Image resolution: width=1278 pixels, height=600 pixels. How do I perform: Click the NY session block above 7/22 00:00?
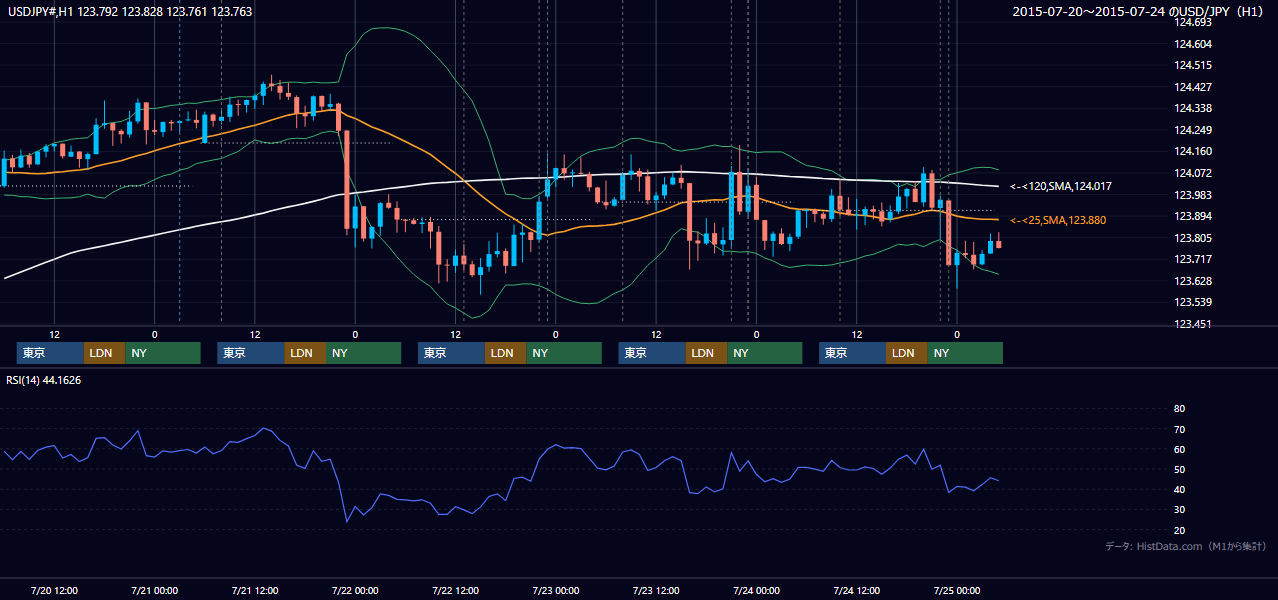(364, 353)
